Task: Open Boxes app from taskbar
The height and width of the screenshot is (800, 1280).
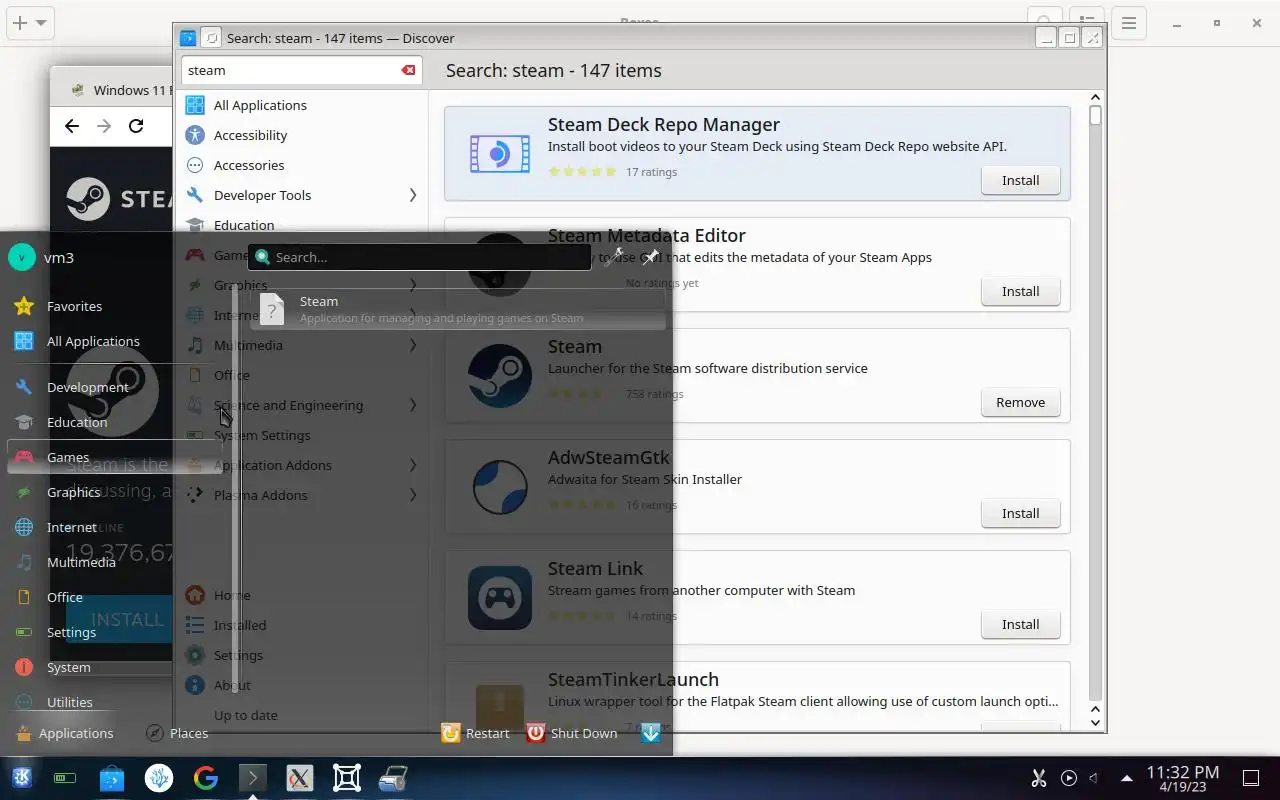Action: (x=347, y=778)
